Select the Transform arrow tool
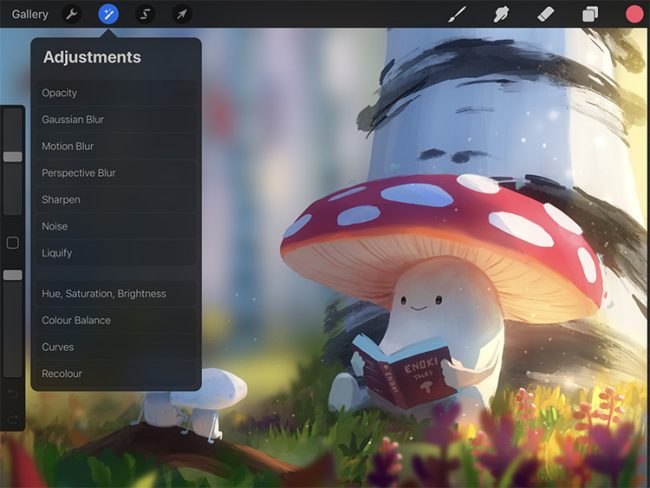 181,14
